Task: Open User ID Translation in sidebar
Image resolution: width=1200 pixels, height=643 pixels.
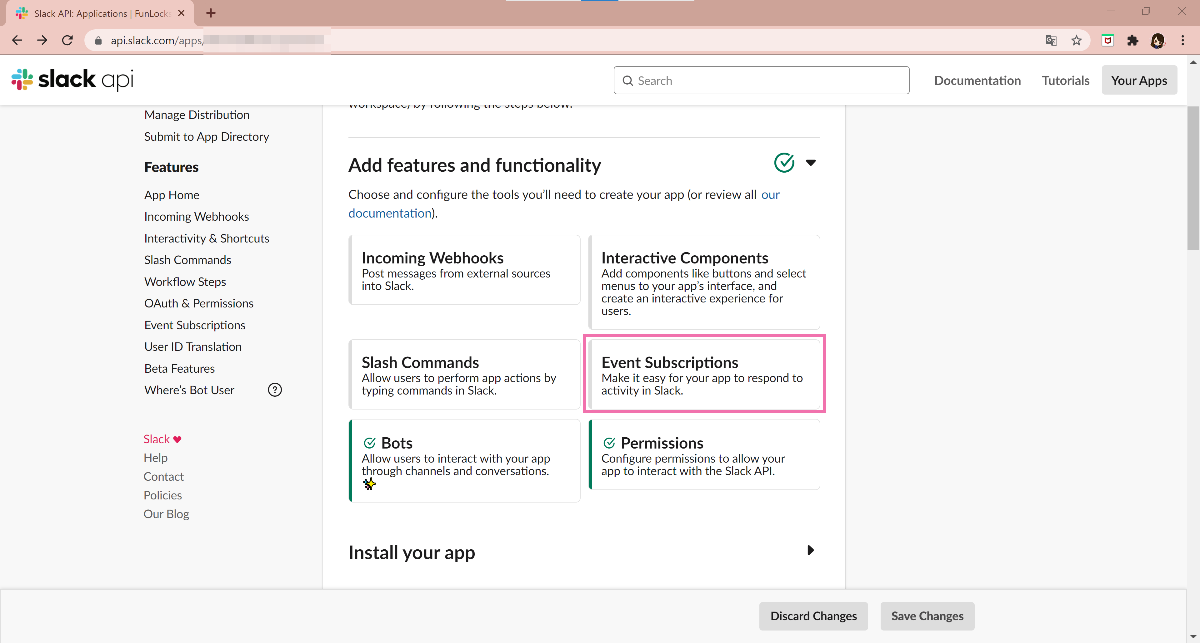Action: coord(193,347)
